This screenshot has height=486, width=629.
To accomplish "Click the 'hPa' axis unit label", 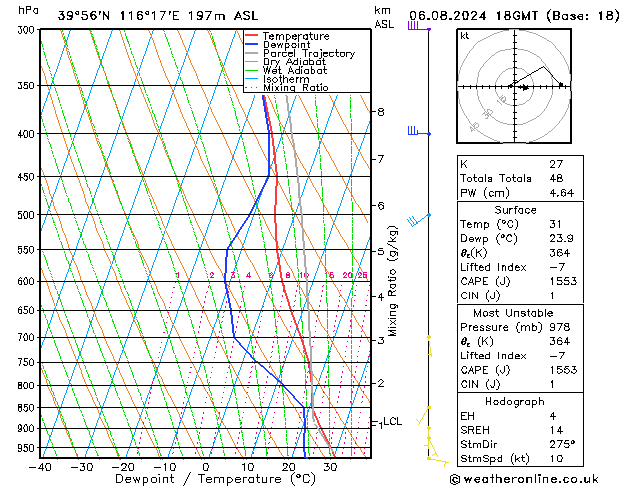I will point(28,10).
